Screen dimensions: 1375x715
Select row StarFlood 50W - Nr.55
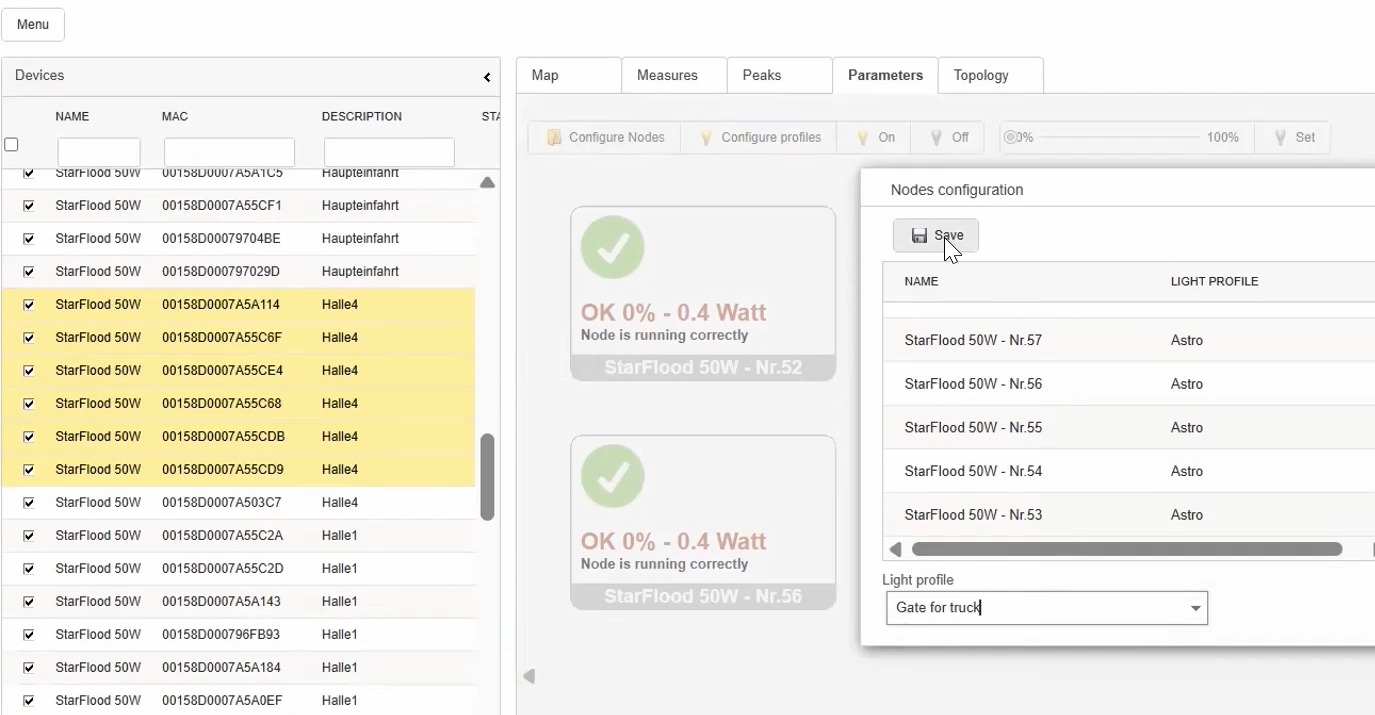[x=1129, y=427]
